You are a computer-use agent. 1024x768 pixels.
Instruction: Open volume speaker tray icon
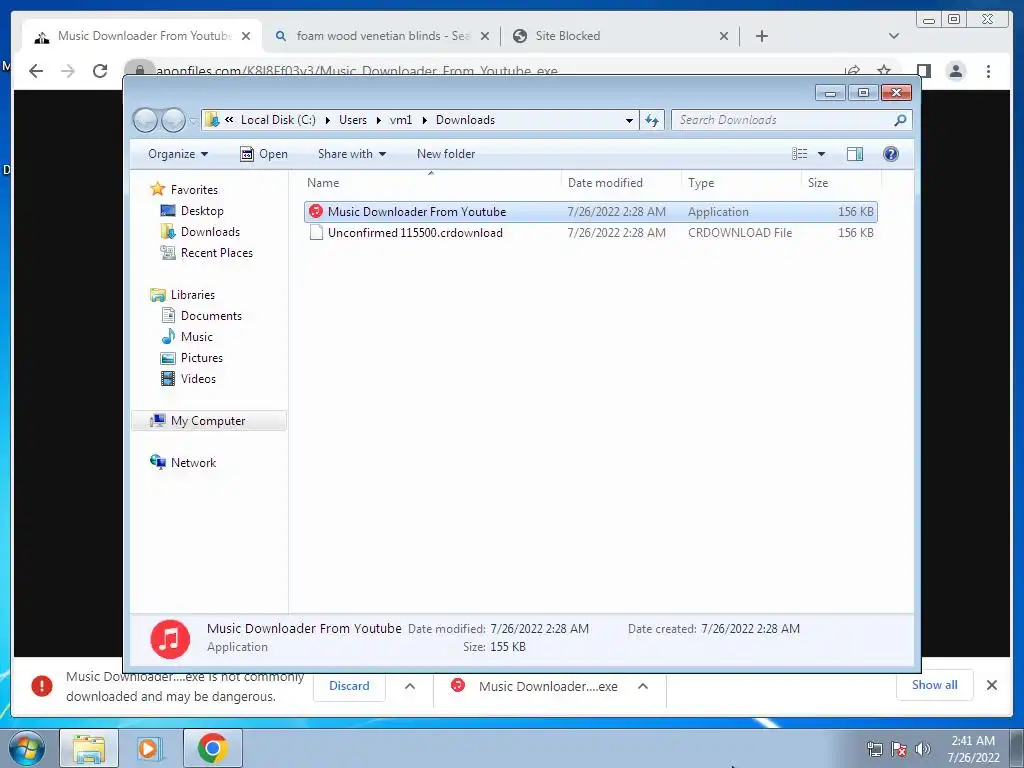pos(922,749)
